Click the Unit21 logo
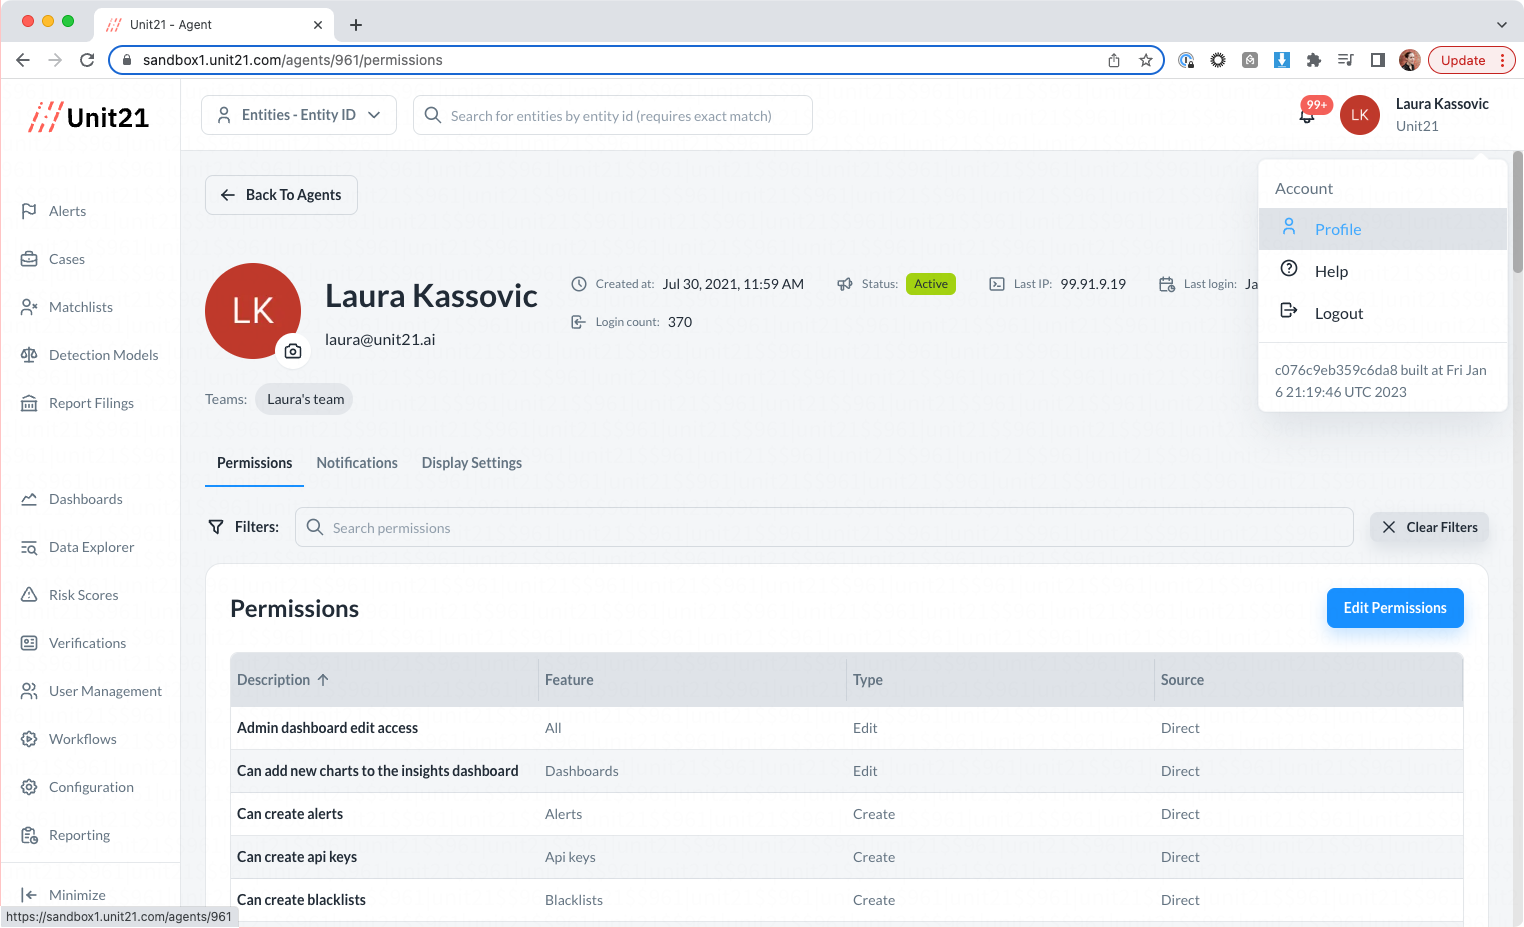Image resolution: width=1524 pixels, height=928 pixels. [89, 117]
